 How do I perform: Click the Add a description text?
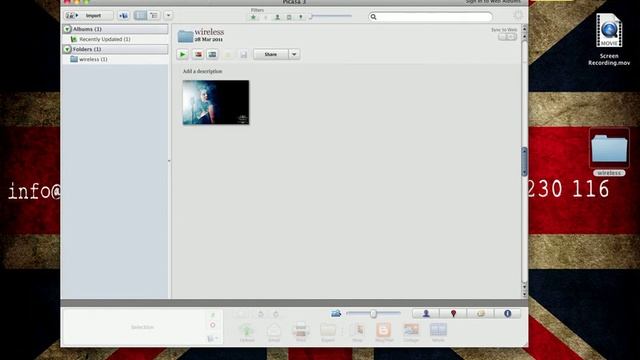[202, 71]
